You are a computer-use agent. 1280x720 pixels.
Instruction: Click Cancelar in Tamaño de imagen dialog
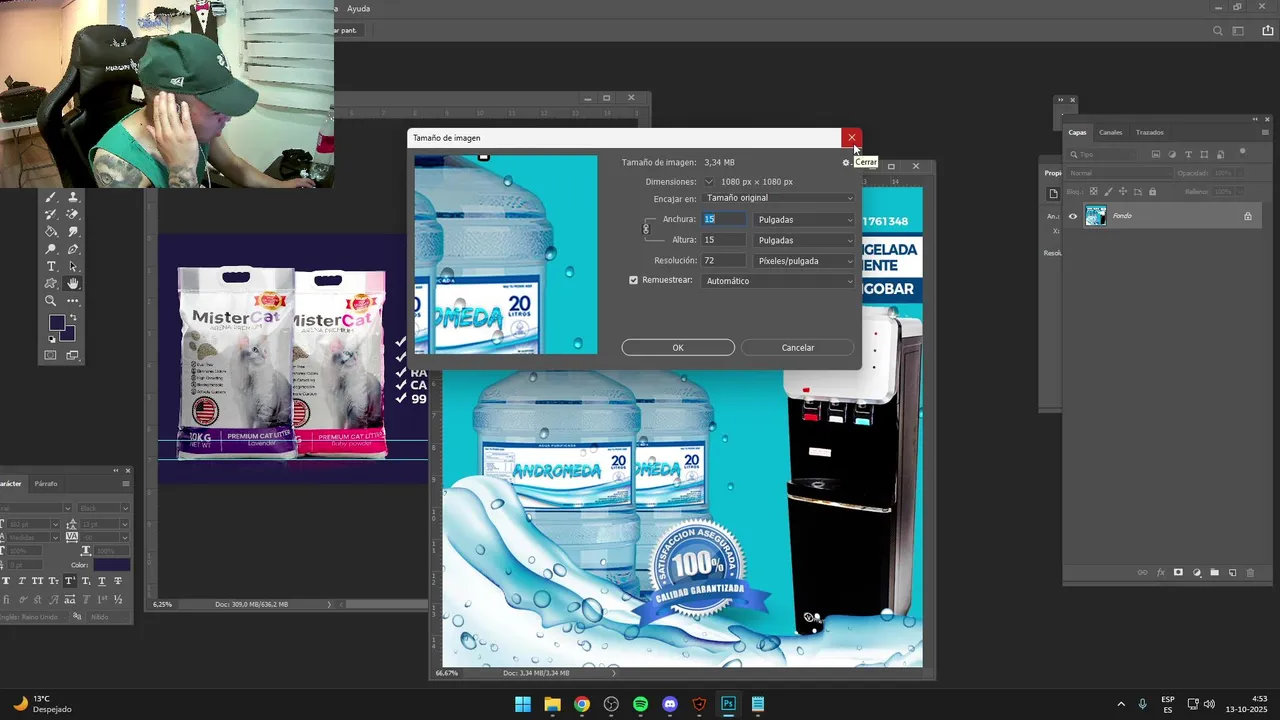click(798, 347)
